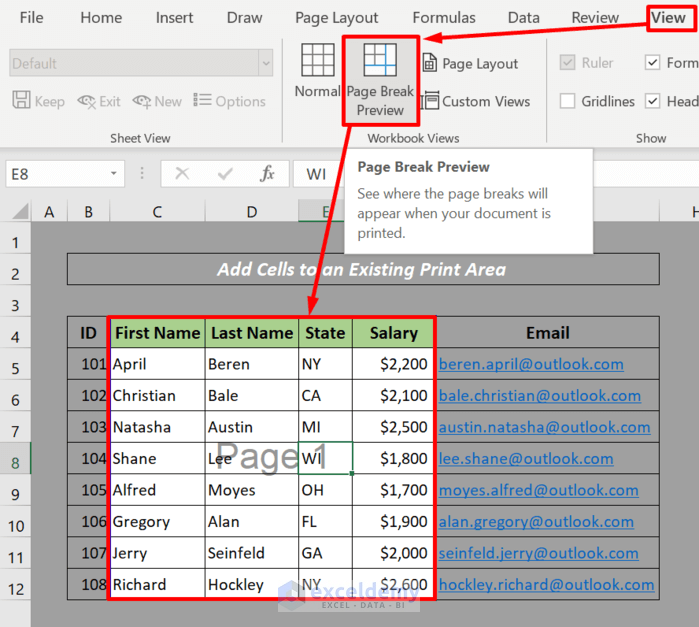Image resolution: width=699 pixels, height=627 pixels.
Task: Open bale.christian@outlook.com link
Action: pyautogui.click(x=539, y=396)
